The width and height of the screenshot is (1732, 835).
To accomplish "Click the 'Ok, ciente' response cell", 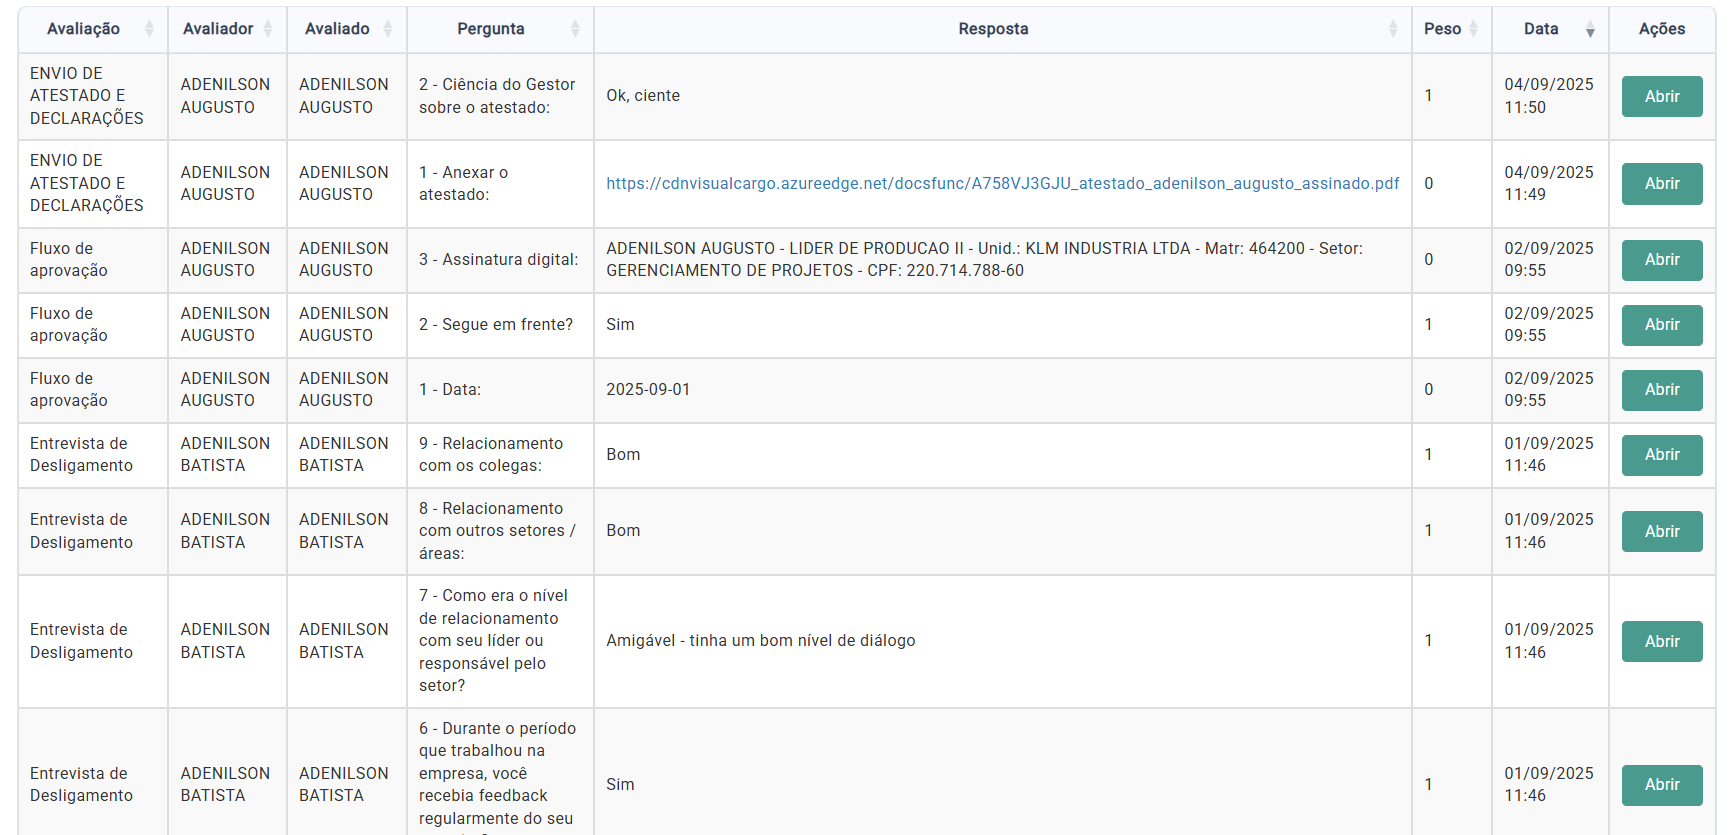I will 643,96.
